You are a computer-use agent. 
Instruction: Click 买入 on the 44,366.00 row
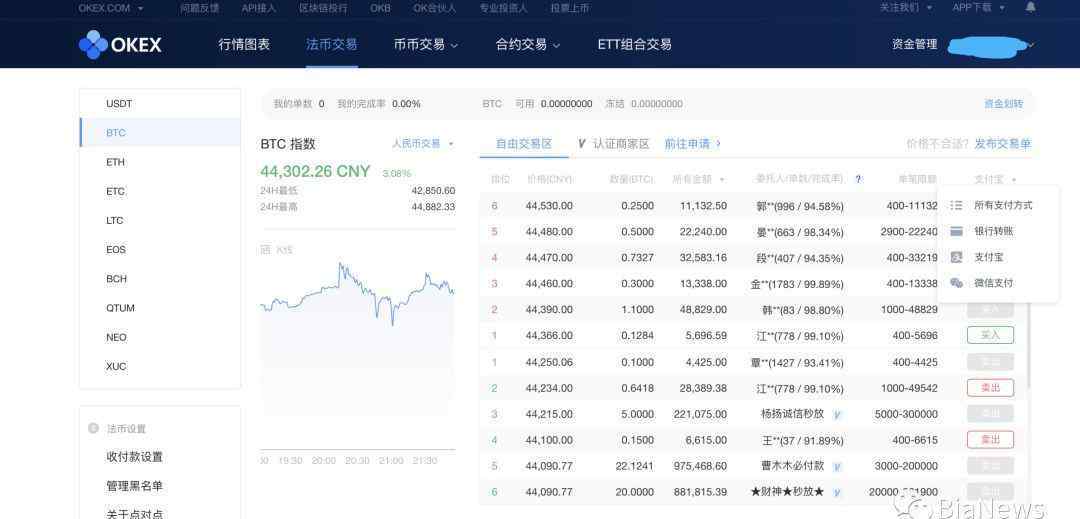point(990,335)
